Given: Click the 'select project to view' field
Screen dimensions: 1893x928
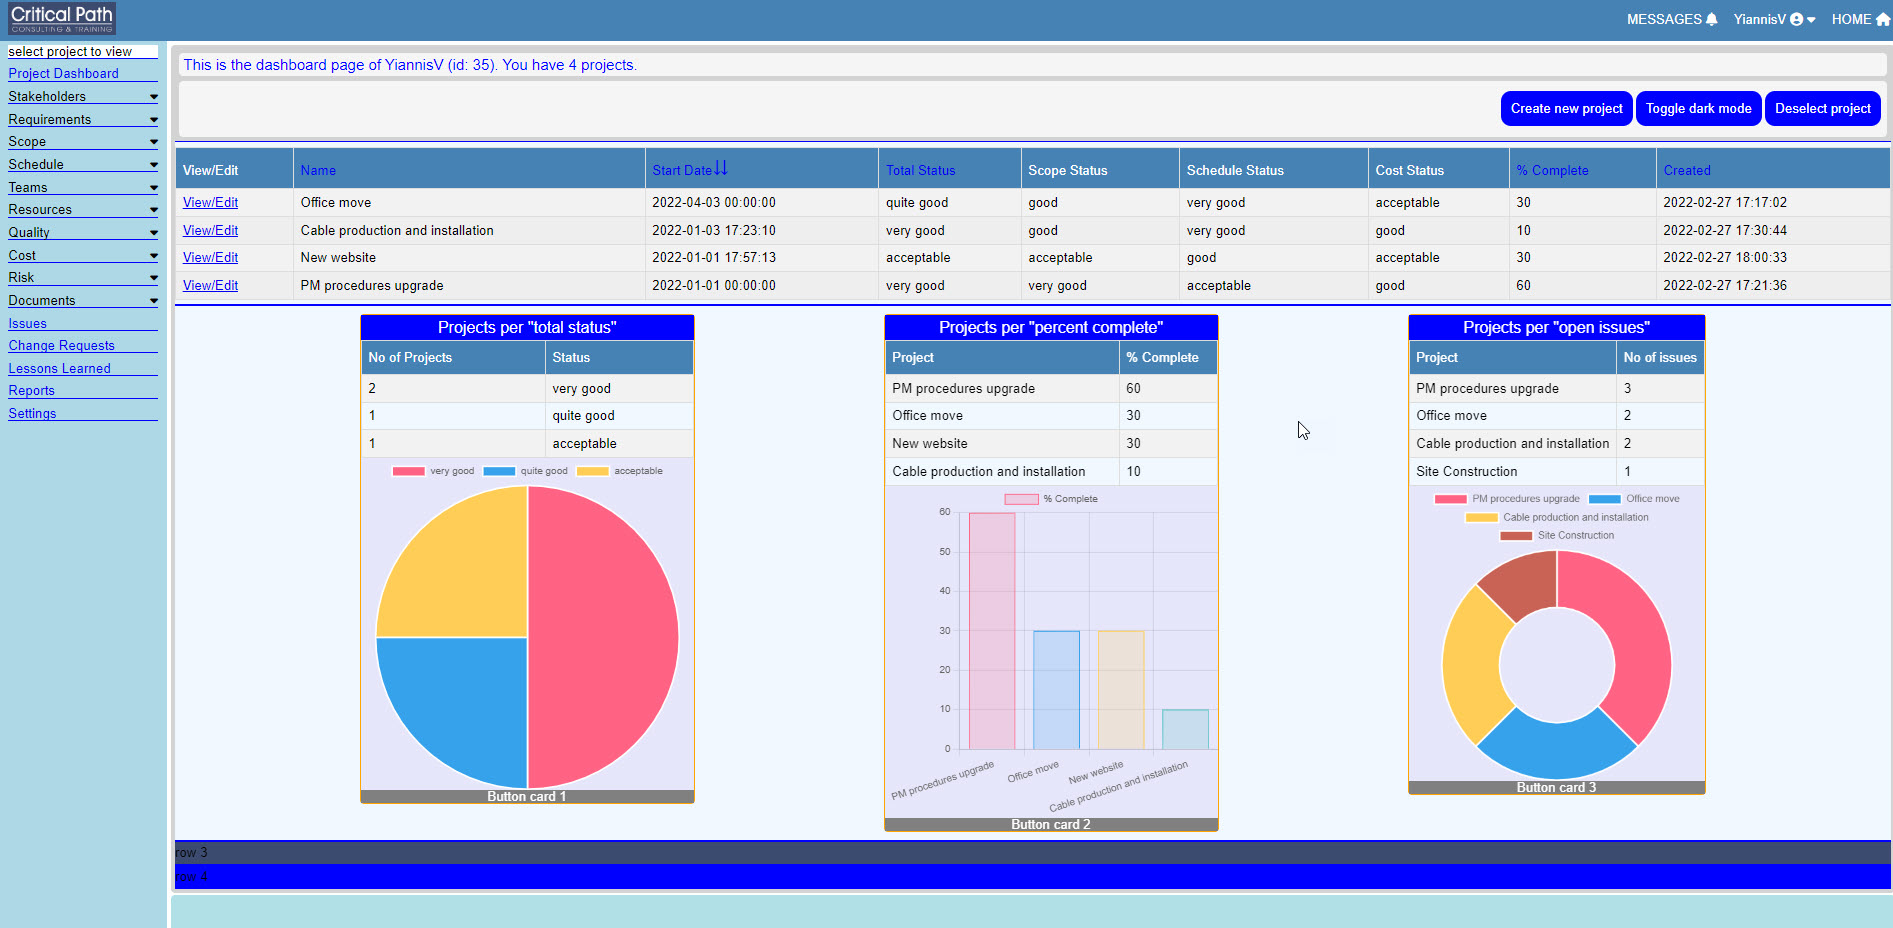Looking at the screenshot, I should 82,52.
